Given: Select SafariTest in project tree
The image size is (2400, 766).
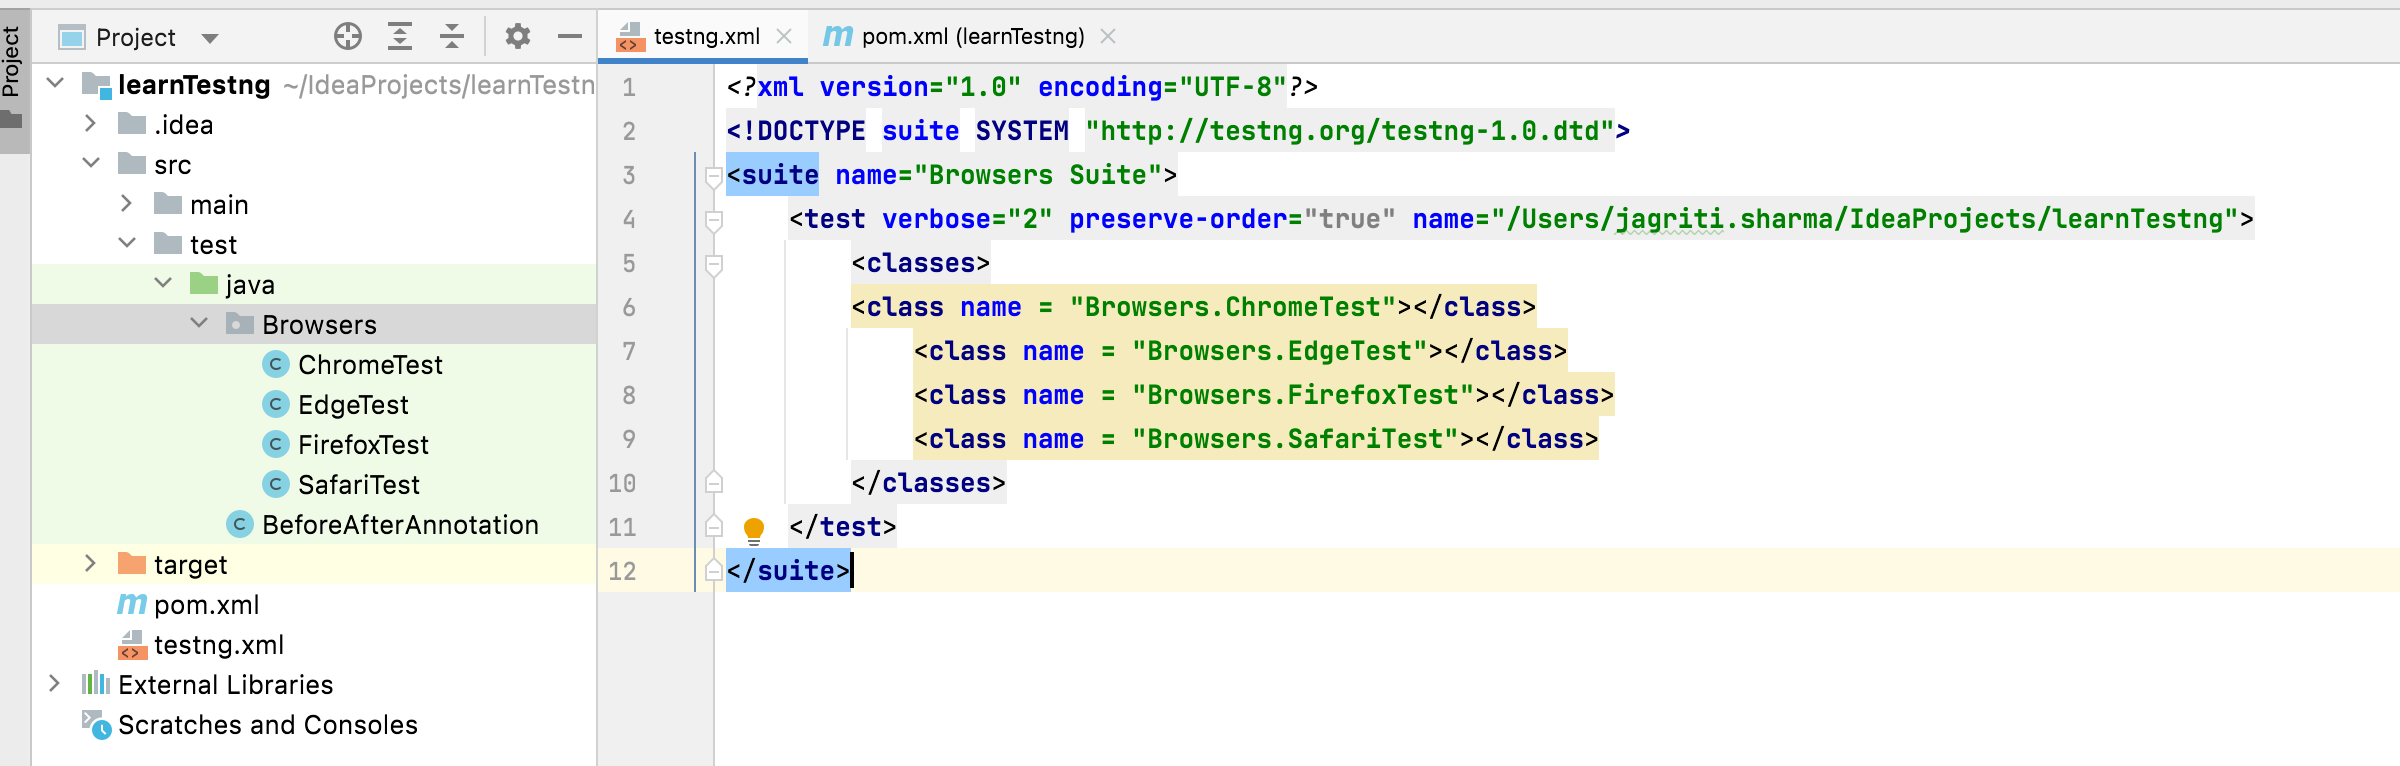Looking at the screenshot, I should tap(359, 485).
